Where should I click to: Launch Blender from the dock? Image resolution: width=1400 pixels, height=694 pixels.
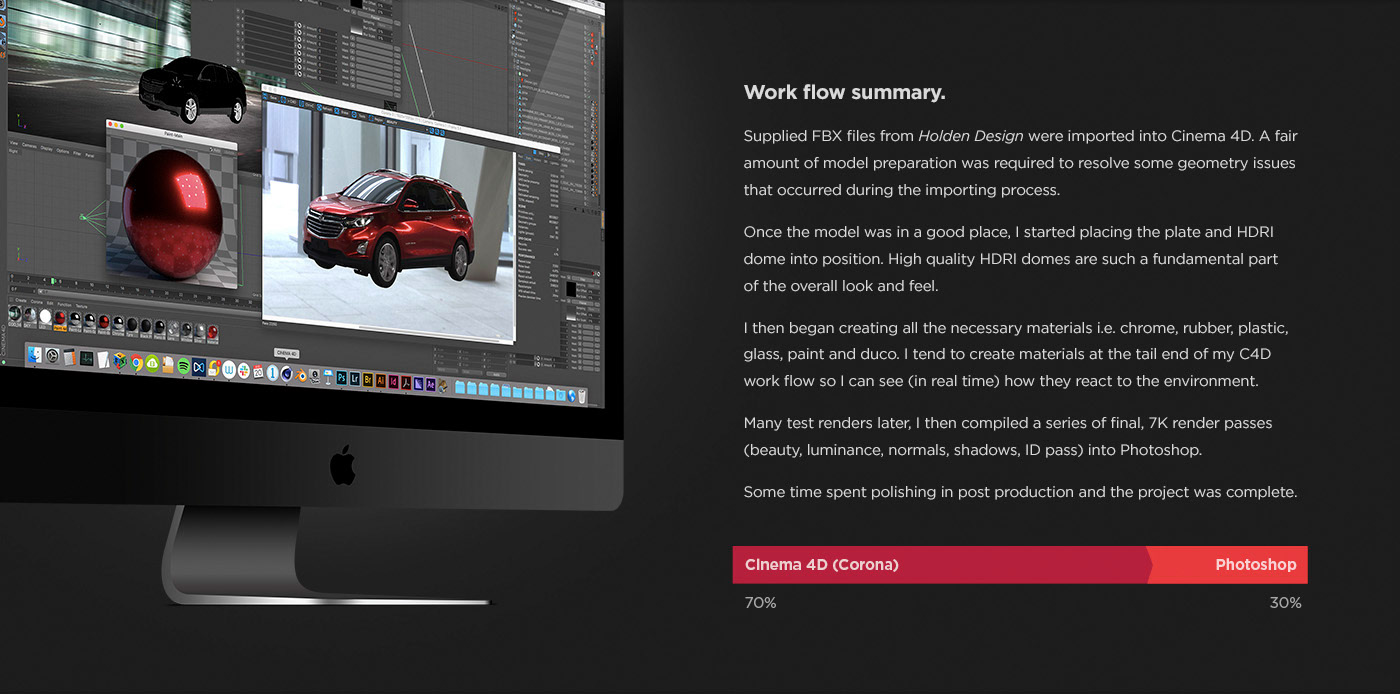click(x=303, y=376)
